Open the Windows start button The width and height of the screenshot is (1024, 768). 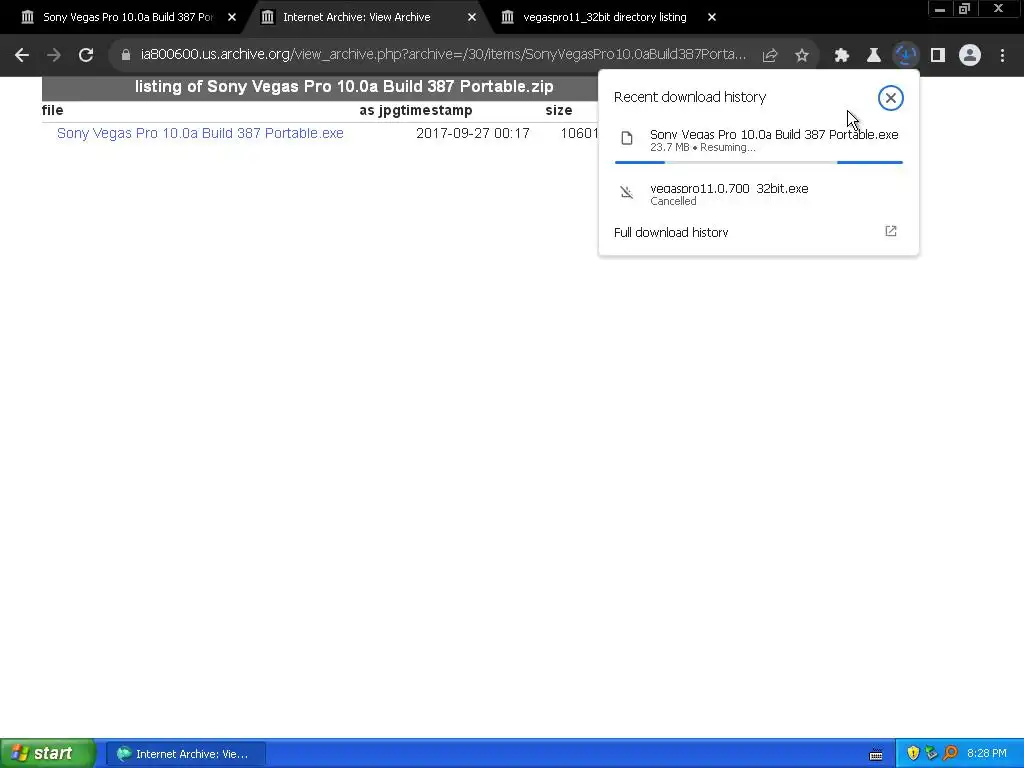tap(48, 753)
